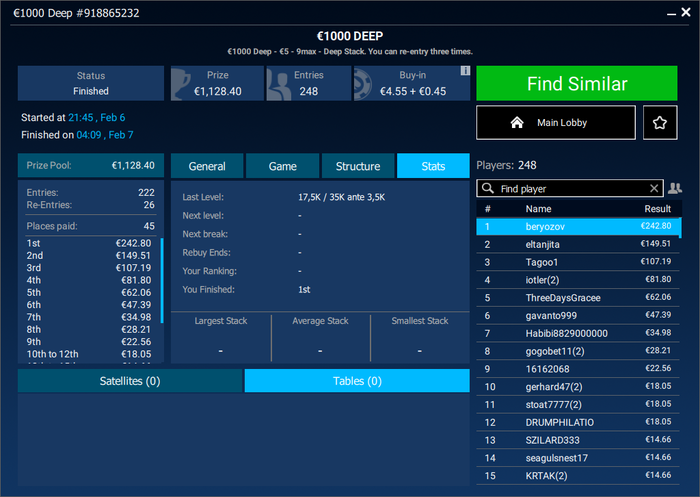Click the Largest Stack column
The height and width of the screenshot is (497, 700).
[221, 336]
